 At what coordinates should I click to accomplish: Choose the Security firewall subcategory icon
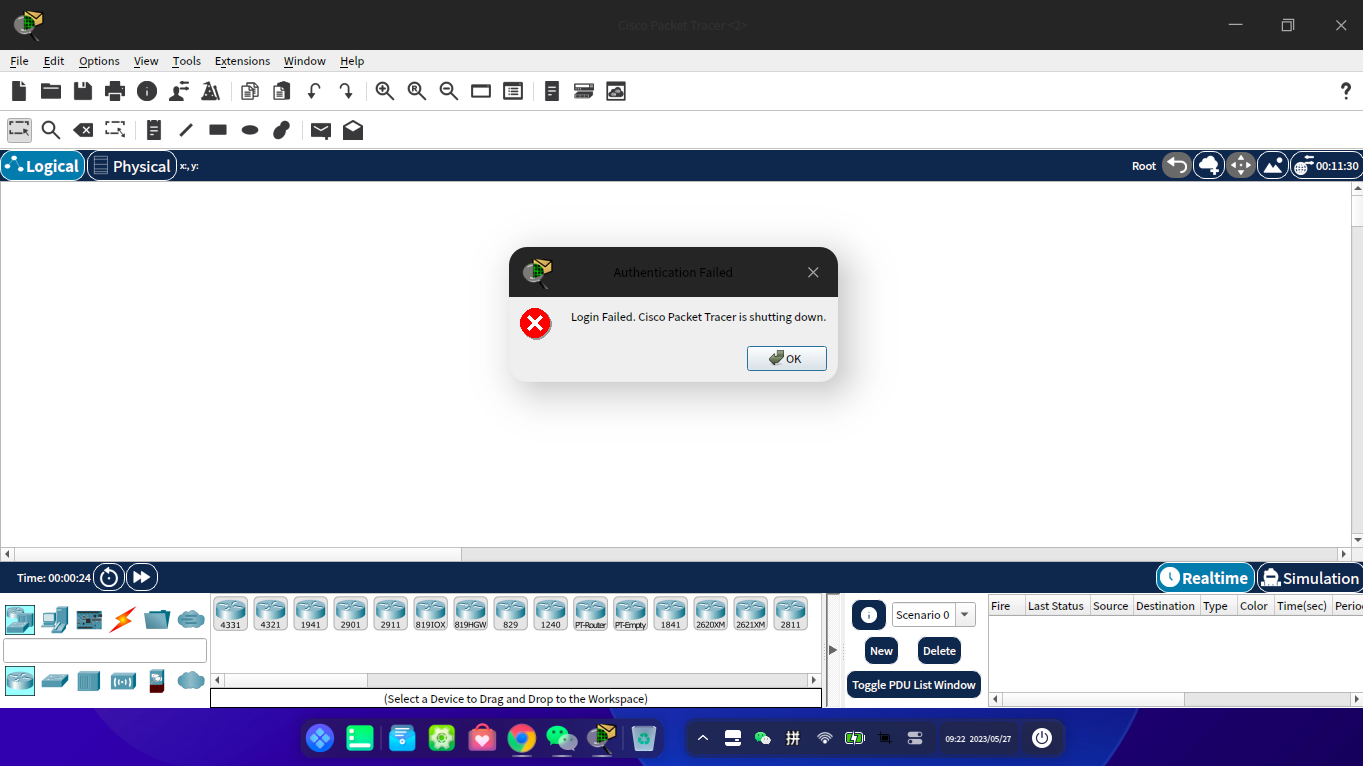coord(156,681)
